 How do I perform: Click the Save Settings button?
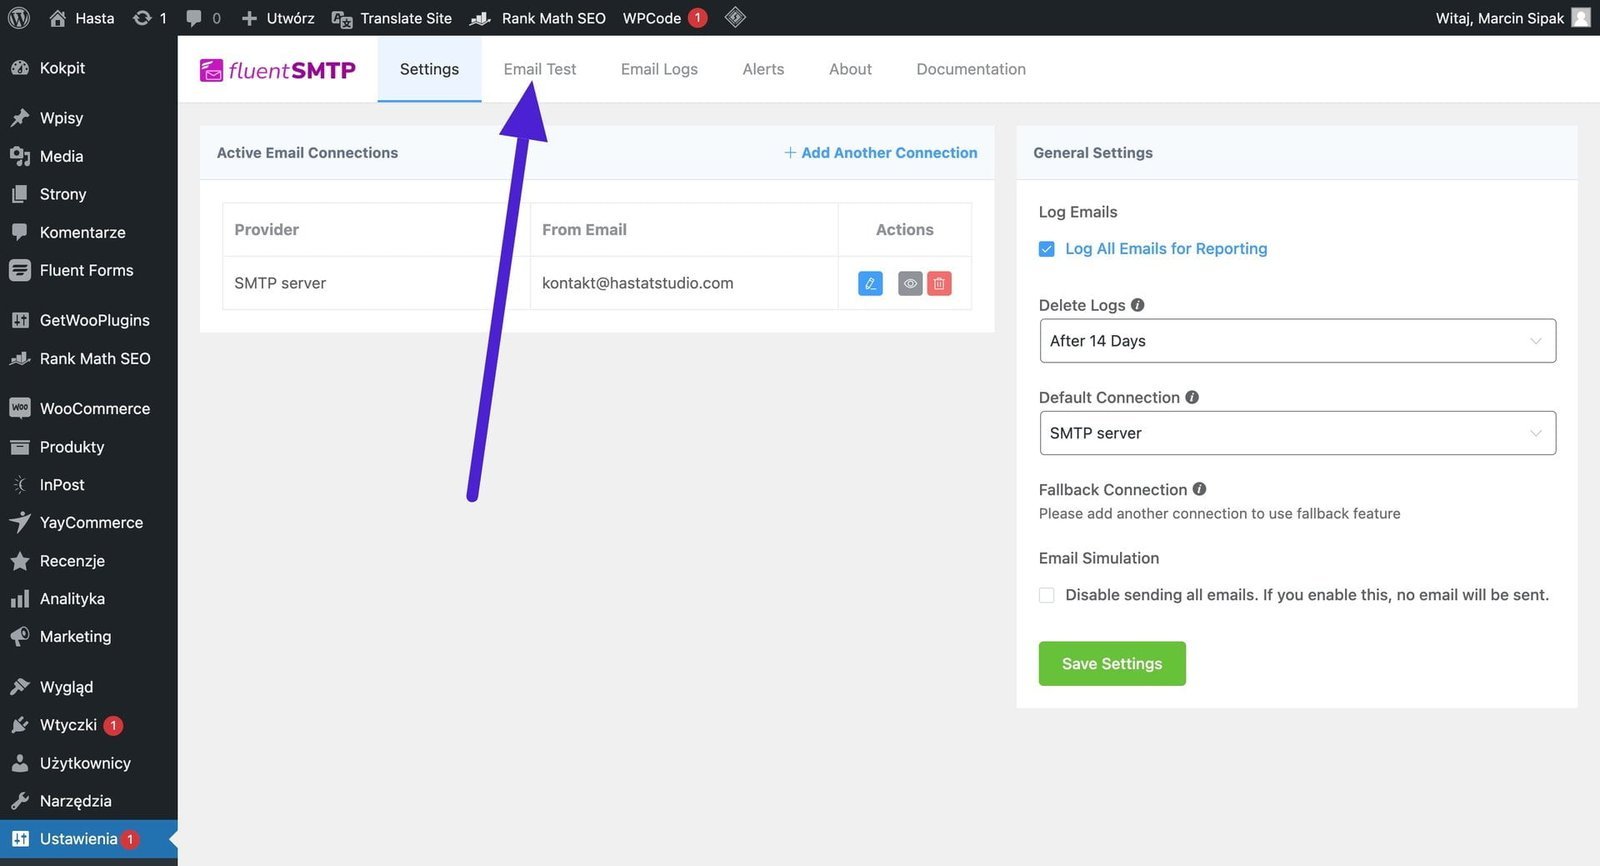(1112, 664)
